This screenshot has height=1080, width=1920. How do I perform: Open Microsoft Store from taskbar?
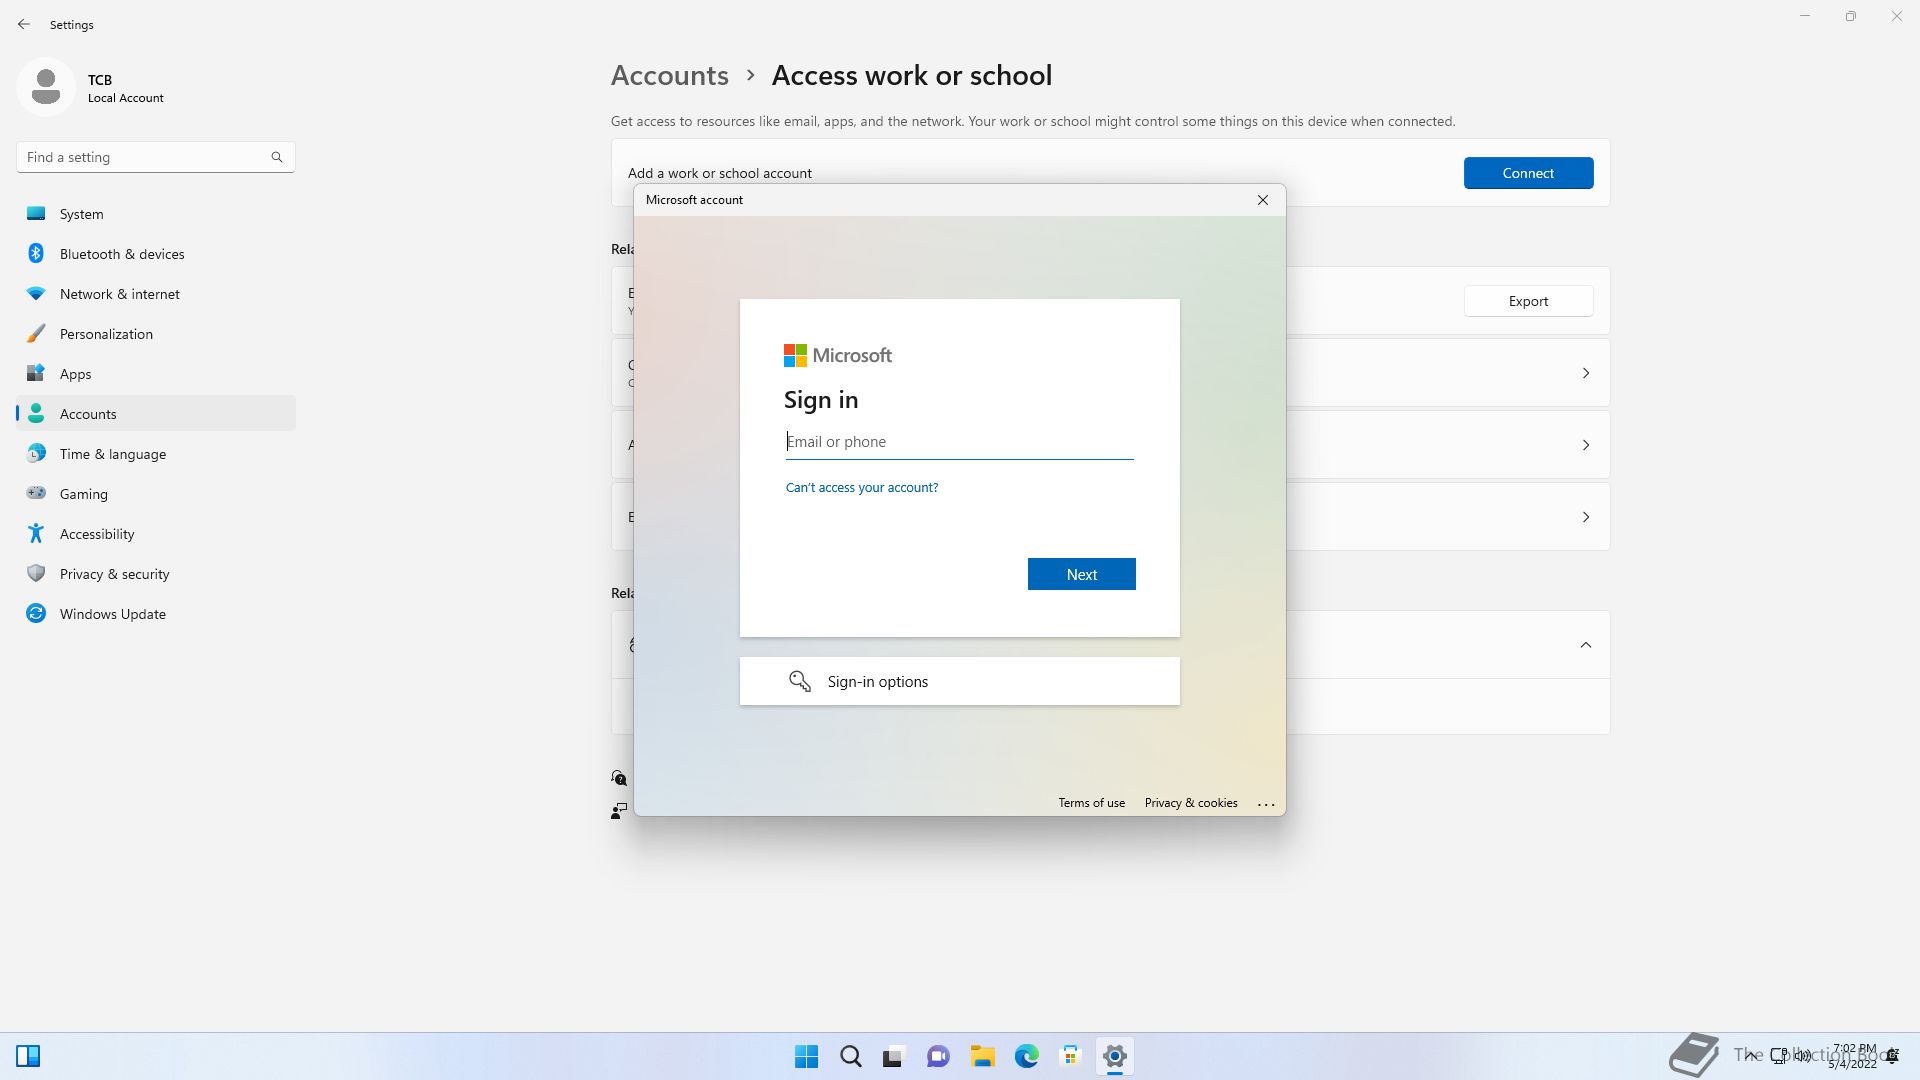click(1070, 1056)
